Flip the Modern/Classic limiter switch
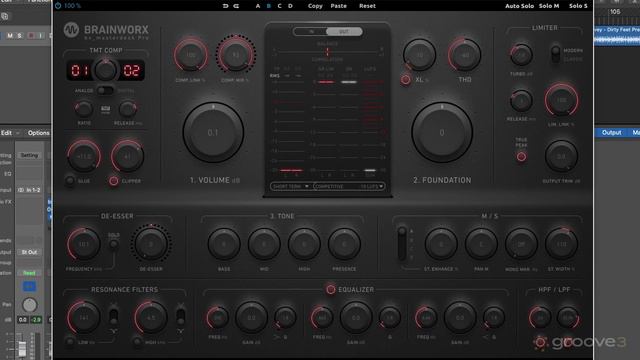 [x=556, y=54]
